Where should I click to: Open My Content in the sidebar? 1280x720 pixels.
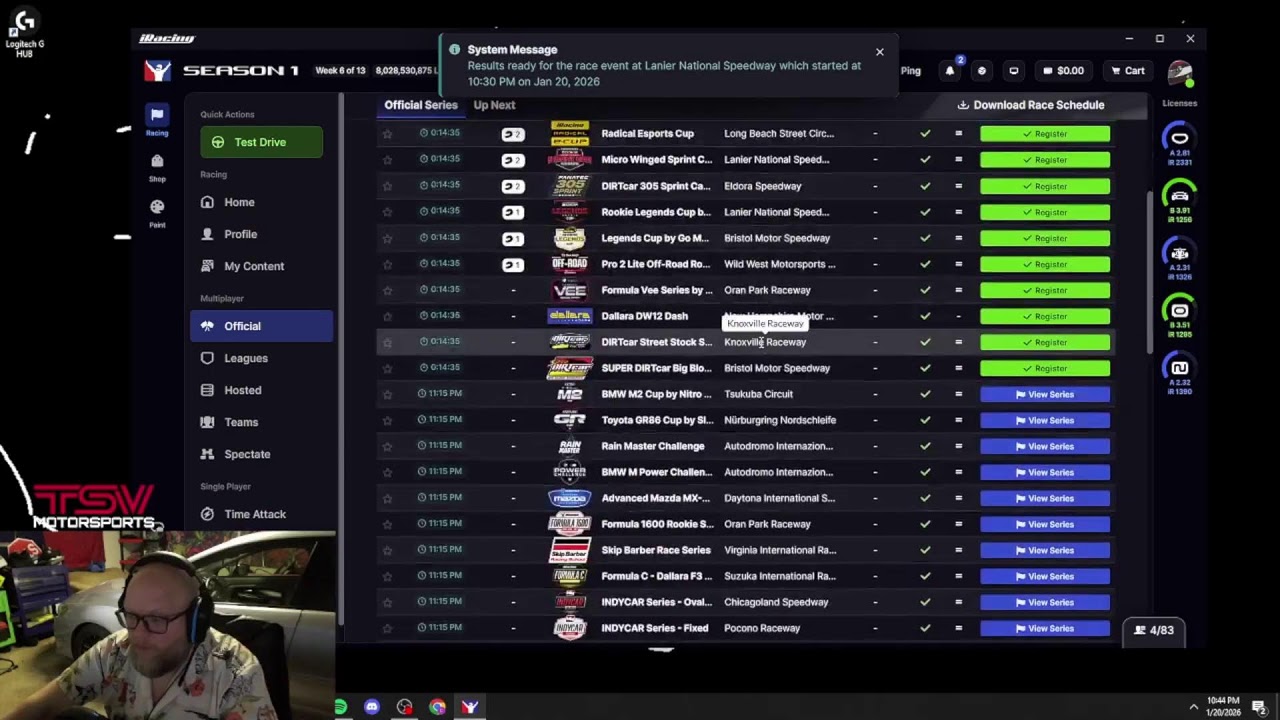click(261, 266)
